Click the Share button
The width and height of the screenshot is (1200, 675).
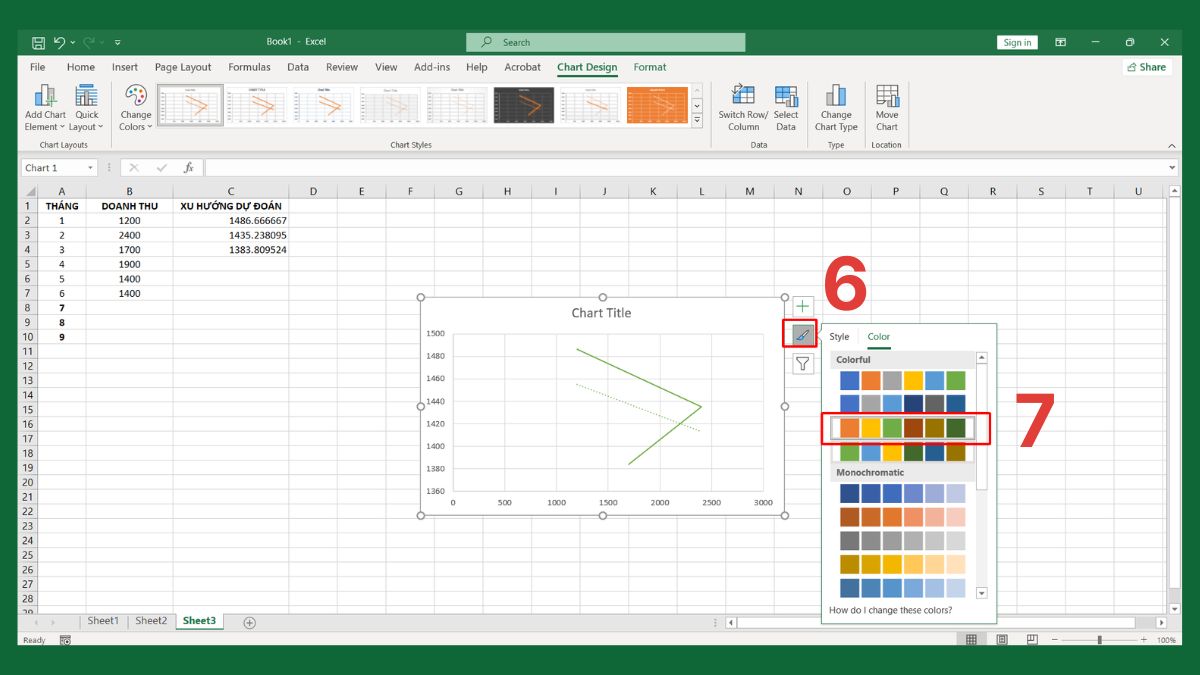[1146, 67]
